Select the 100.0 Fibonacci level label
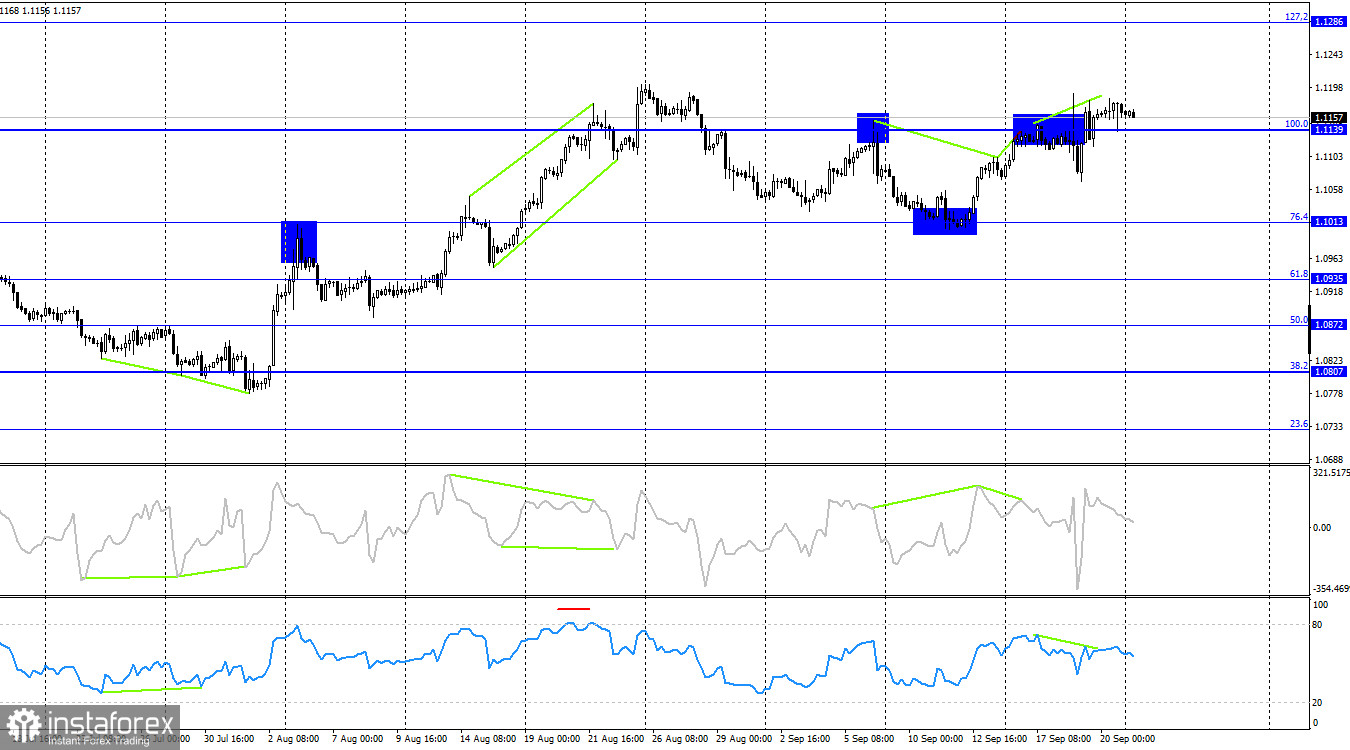This screenshot has height=750, width=1350. pos(1297,124)
